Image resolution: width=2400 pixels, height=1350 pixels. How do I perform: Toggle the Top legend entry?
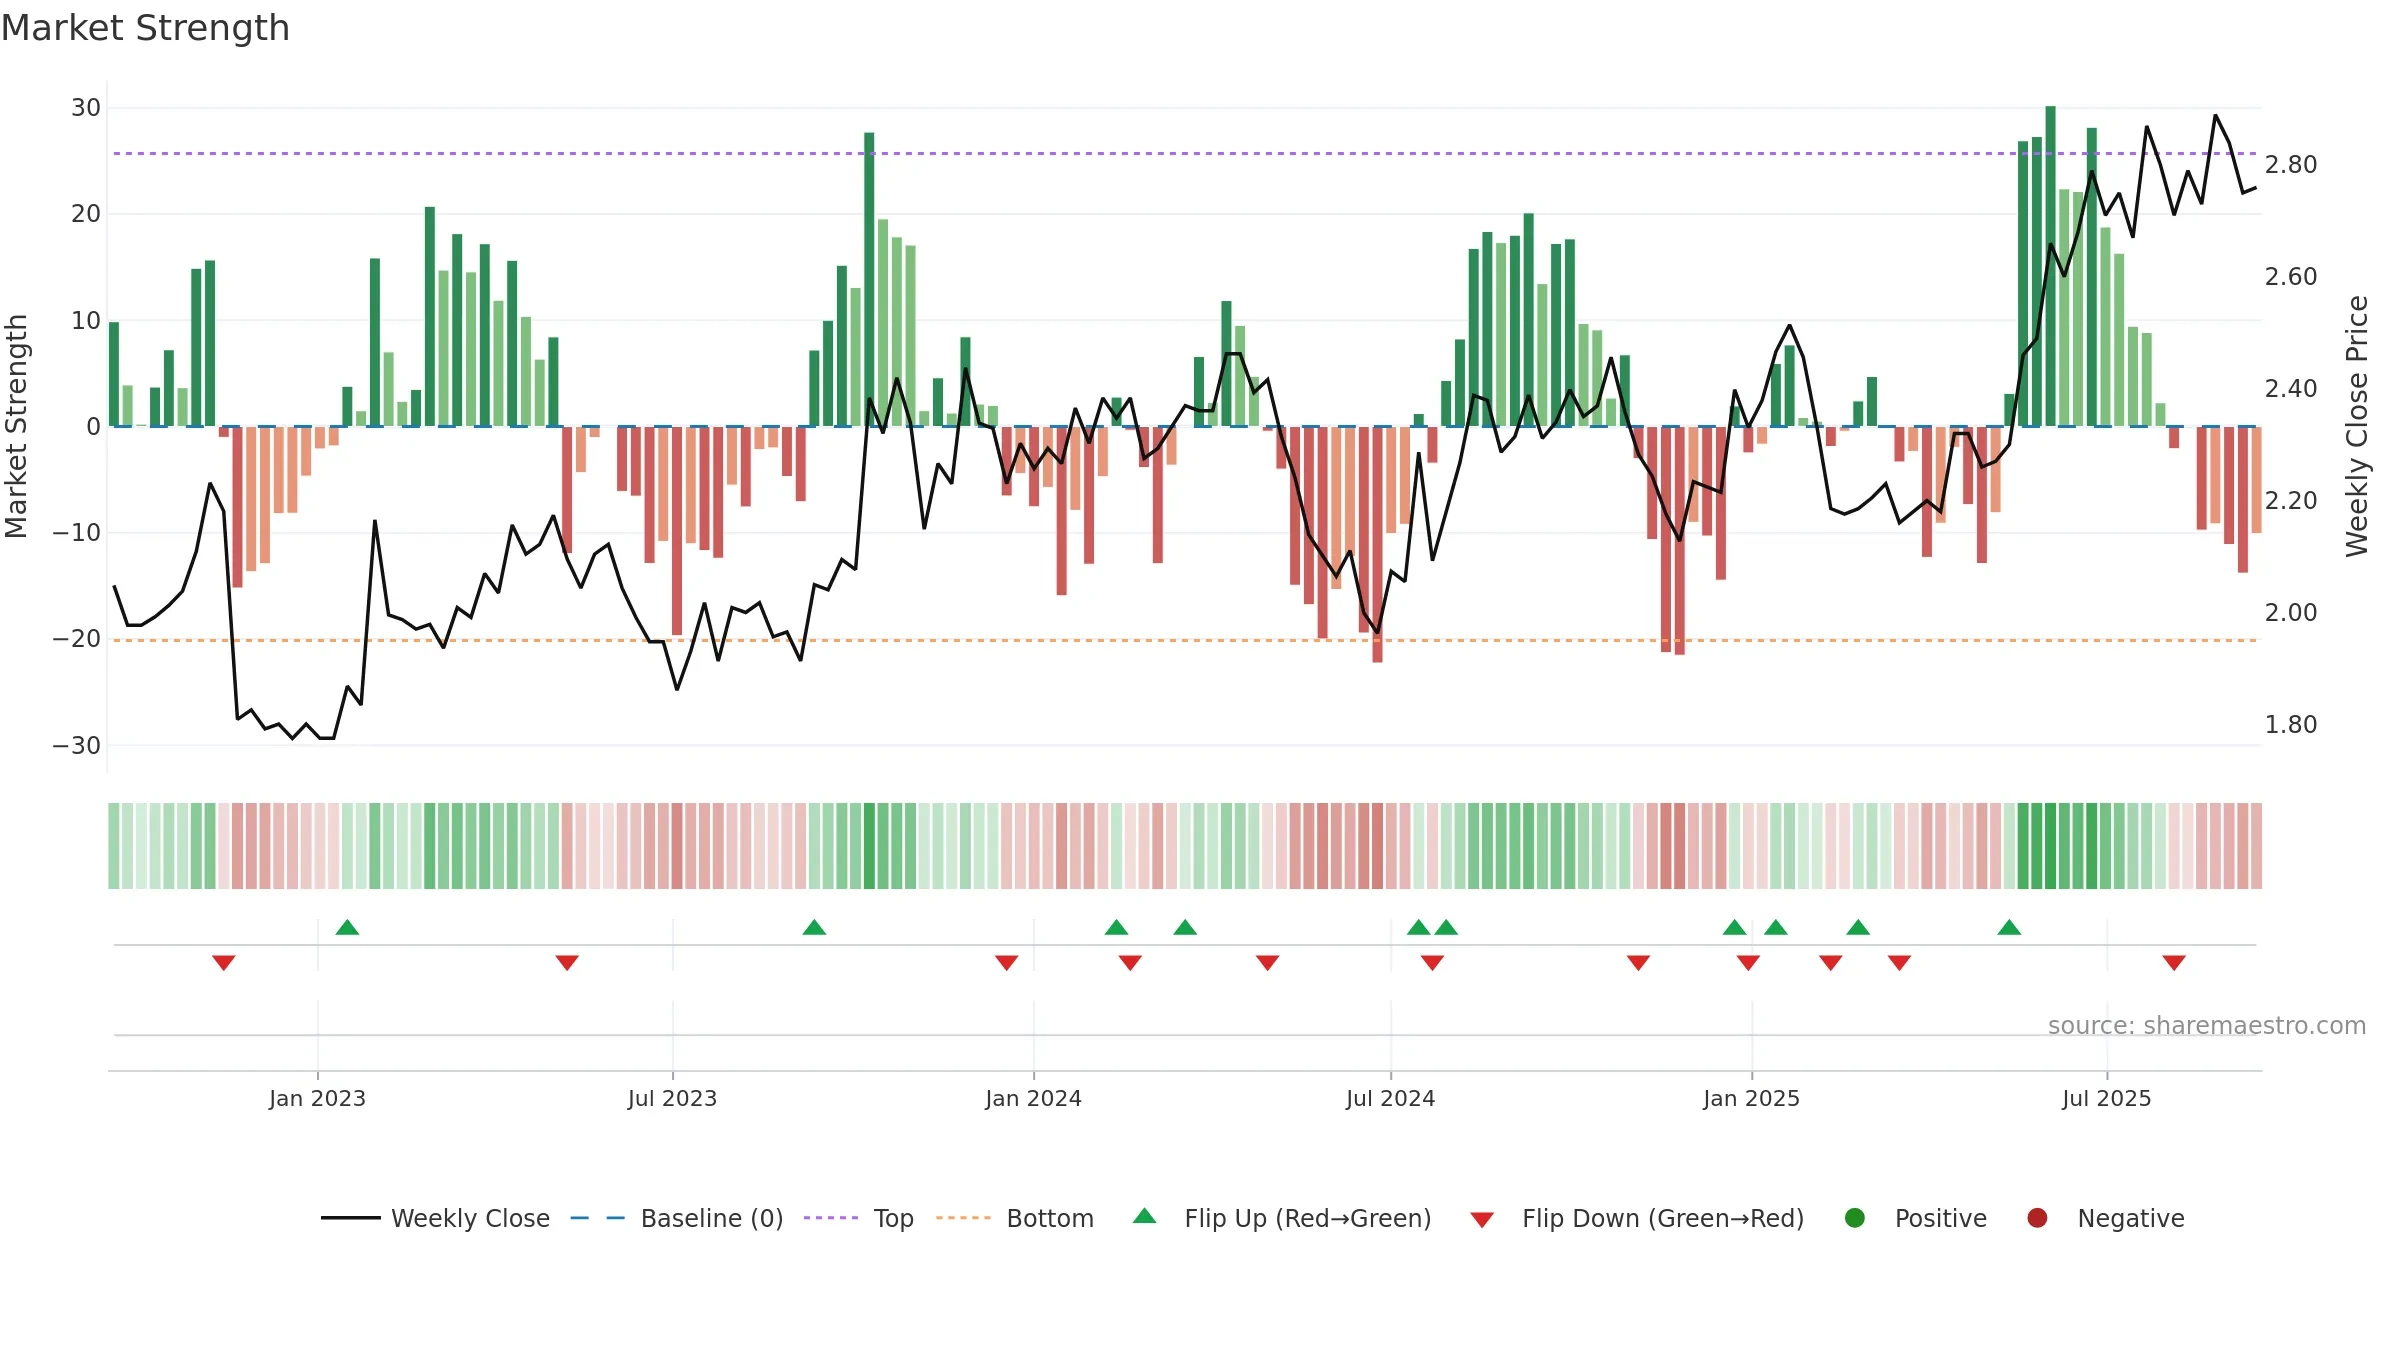859,1218
